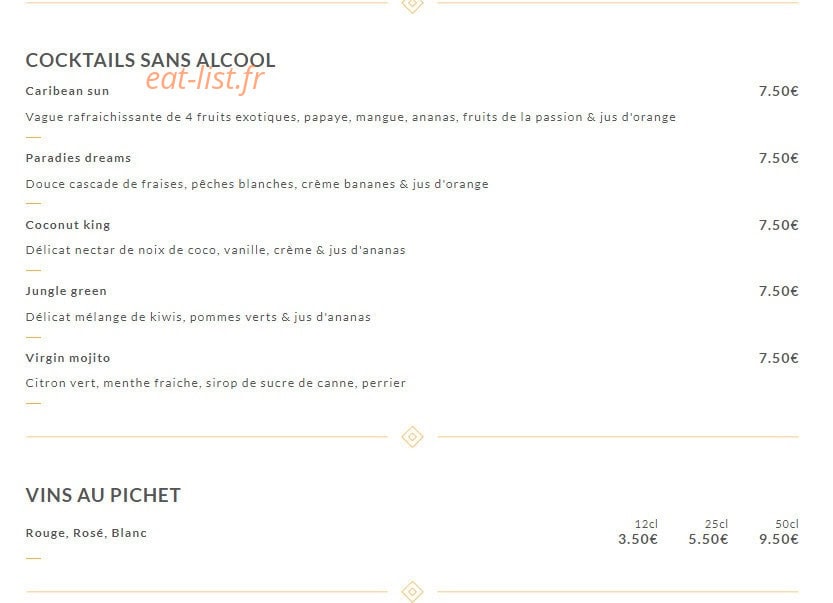Click the Vins au Pichet heading
The image size is (833, 603).
point(103,495)
